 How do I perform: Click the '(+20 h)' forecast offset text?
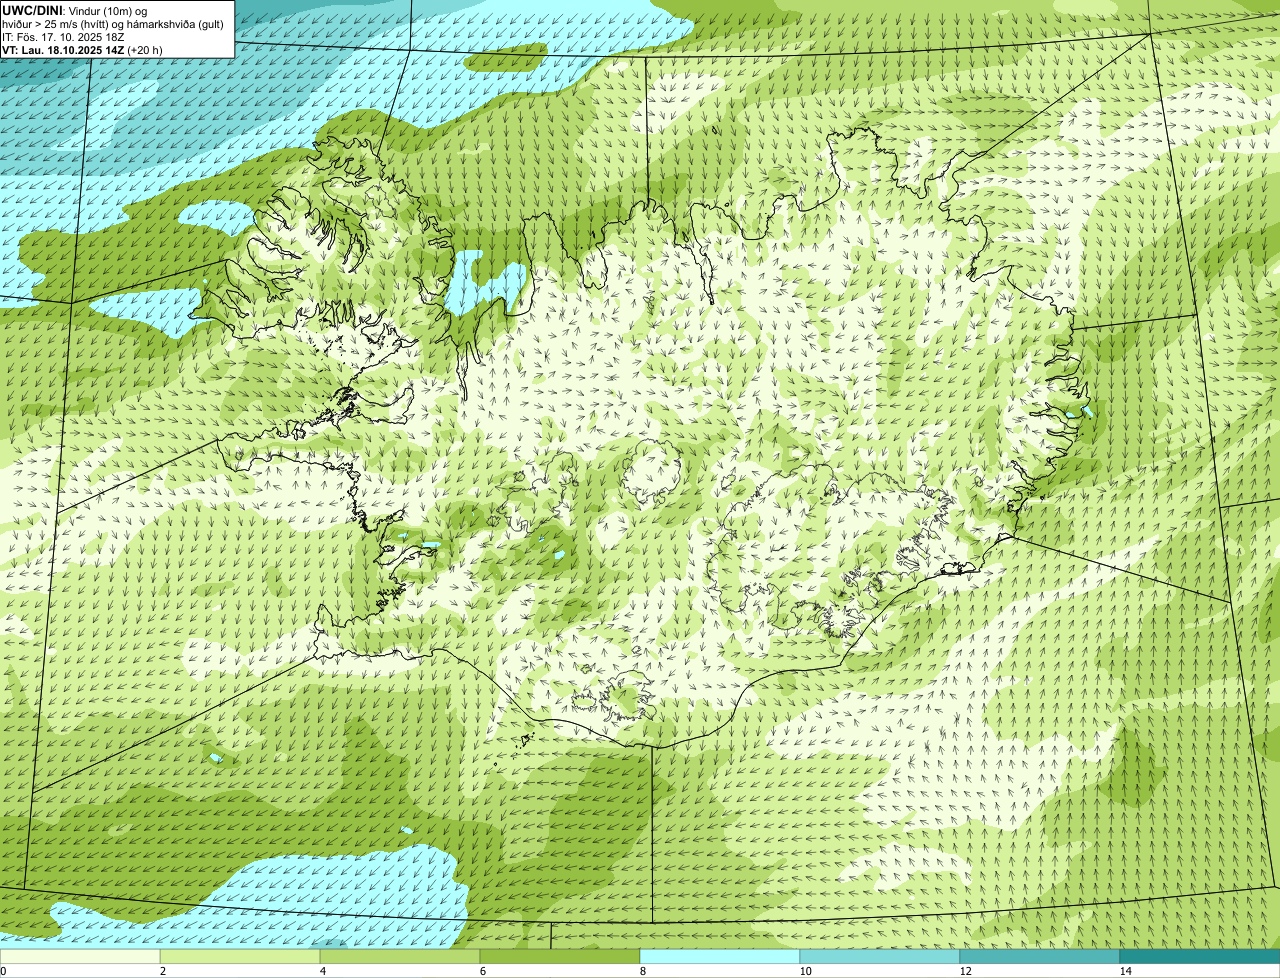[145, 50]
